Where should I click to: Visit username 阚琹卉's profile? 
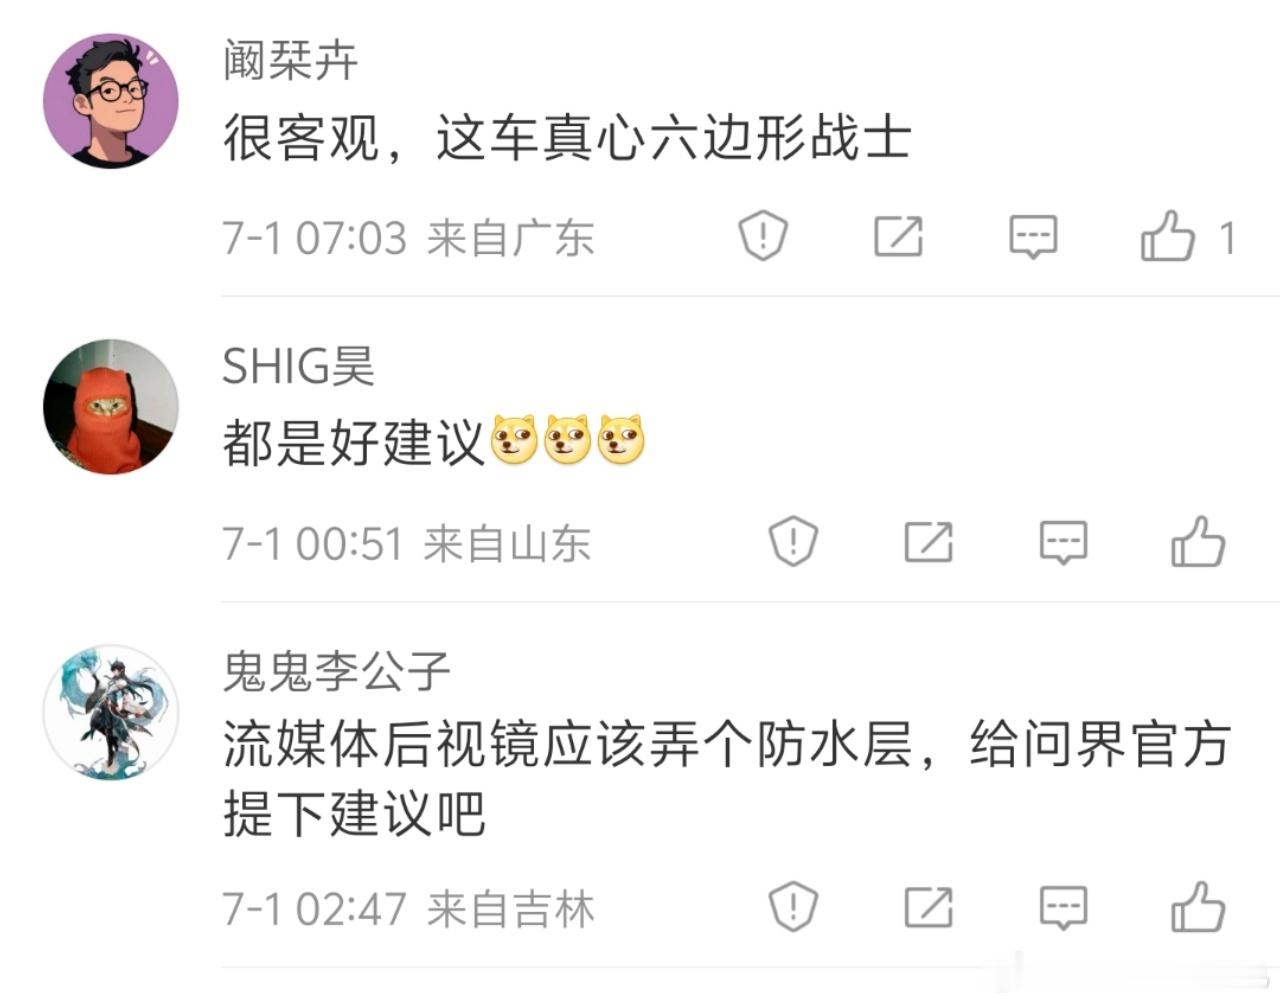click(x=290, y=61)
